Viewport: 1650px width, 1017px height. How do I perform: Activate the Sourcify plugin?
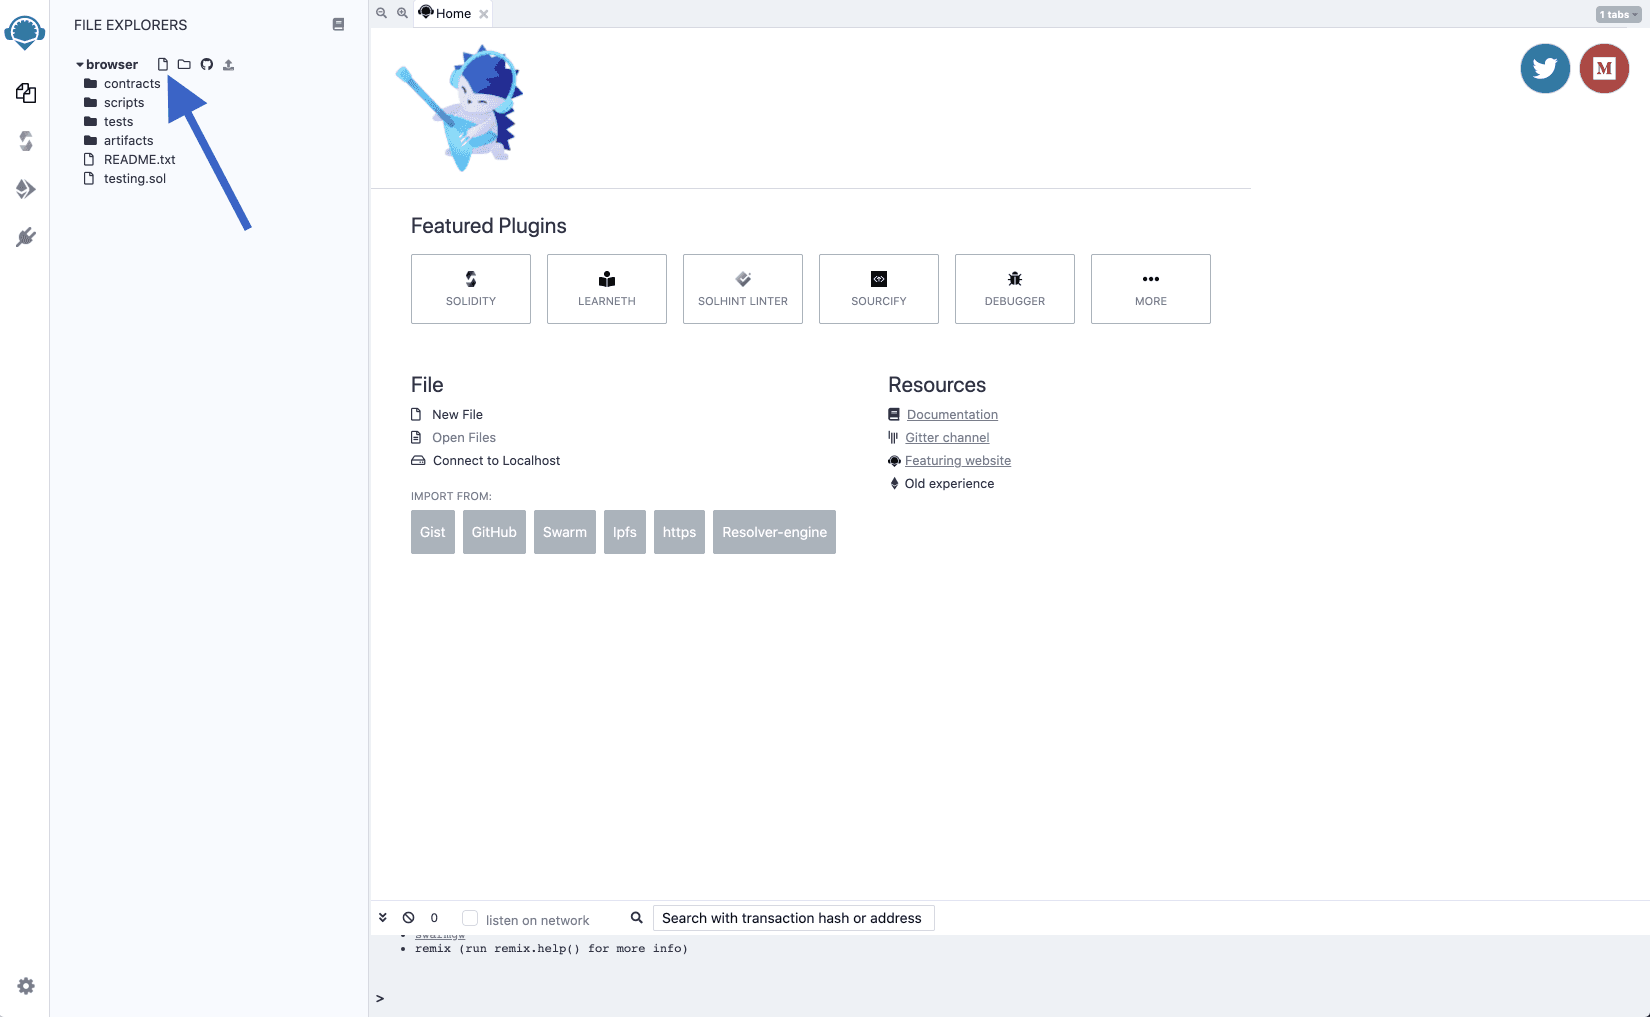coord(879,289)
